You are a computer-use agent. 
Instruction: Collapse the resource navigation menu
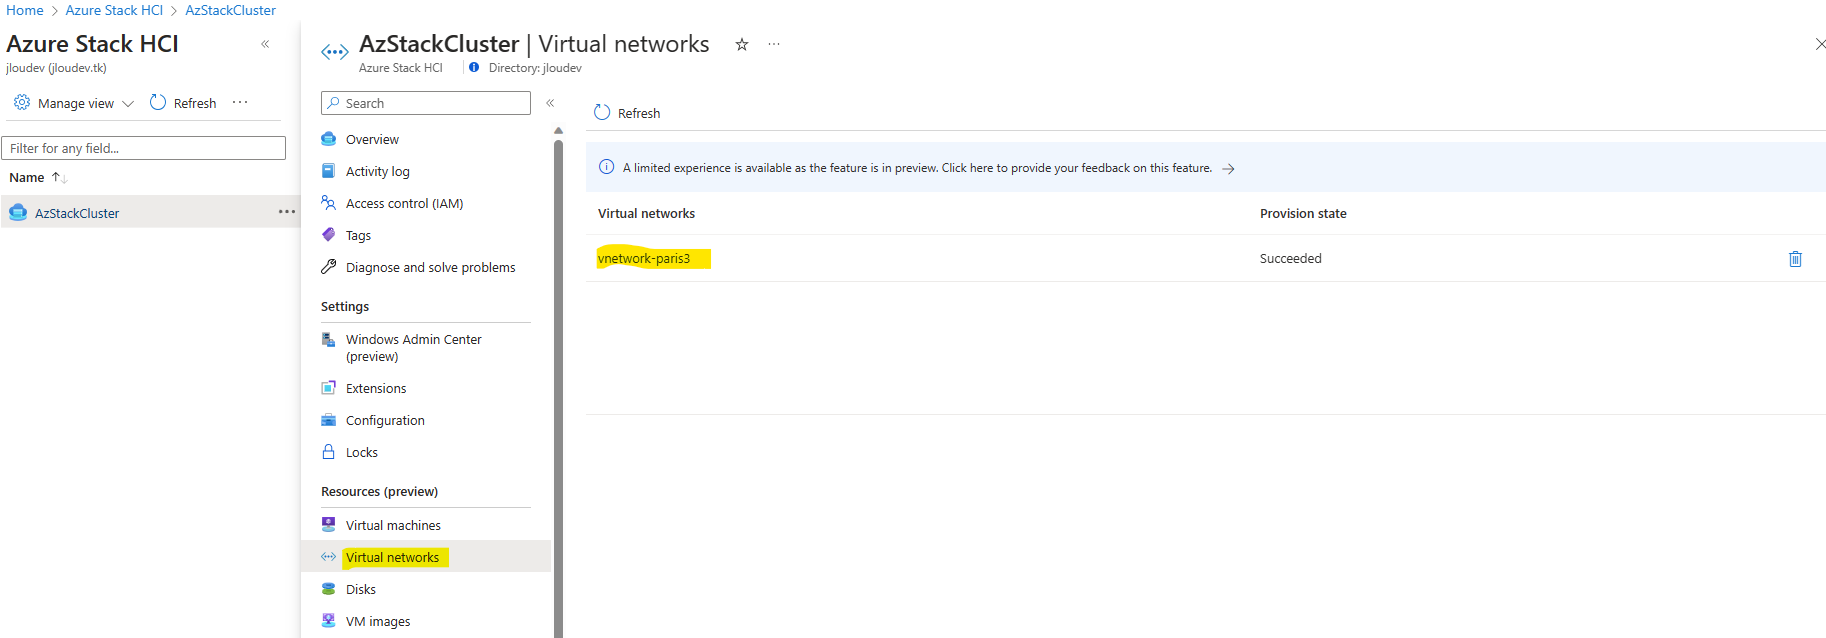click(x=550, y=103)
